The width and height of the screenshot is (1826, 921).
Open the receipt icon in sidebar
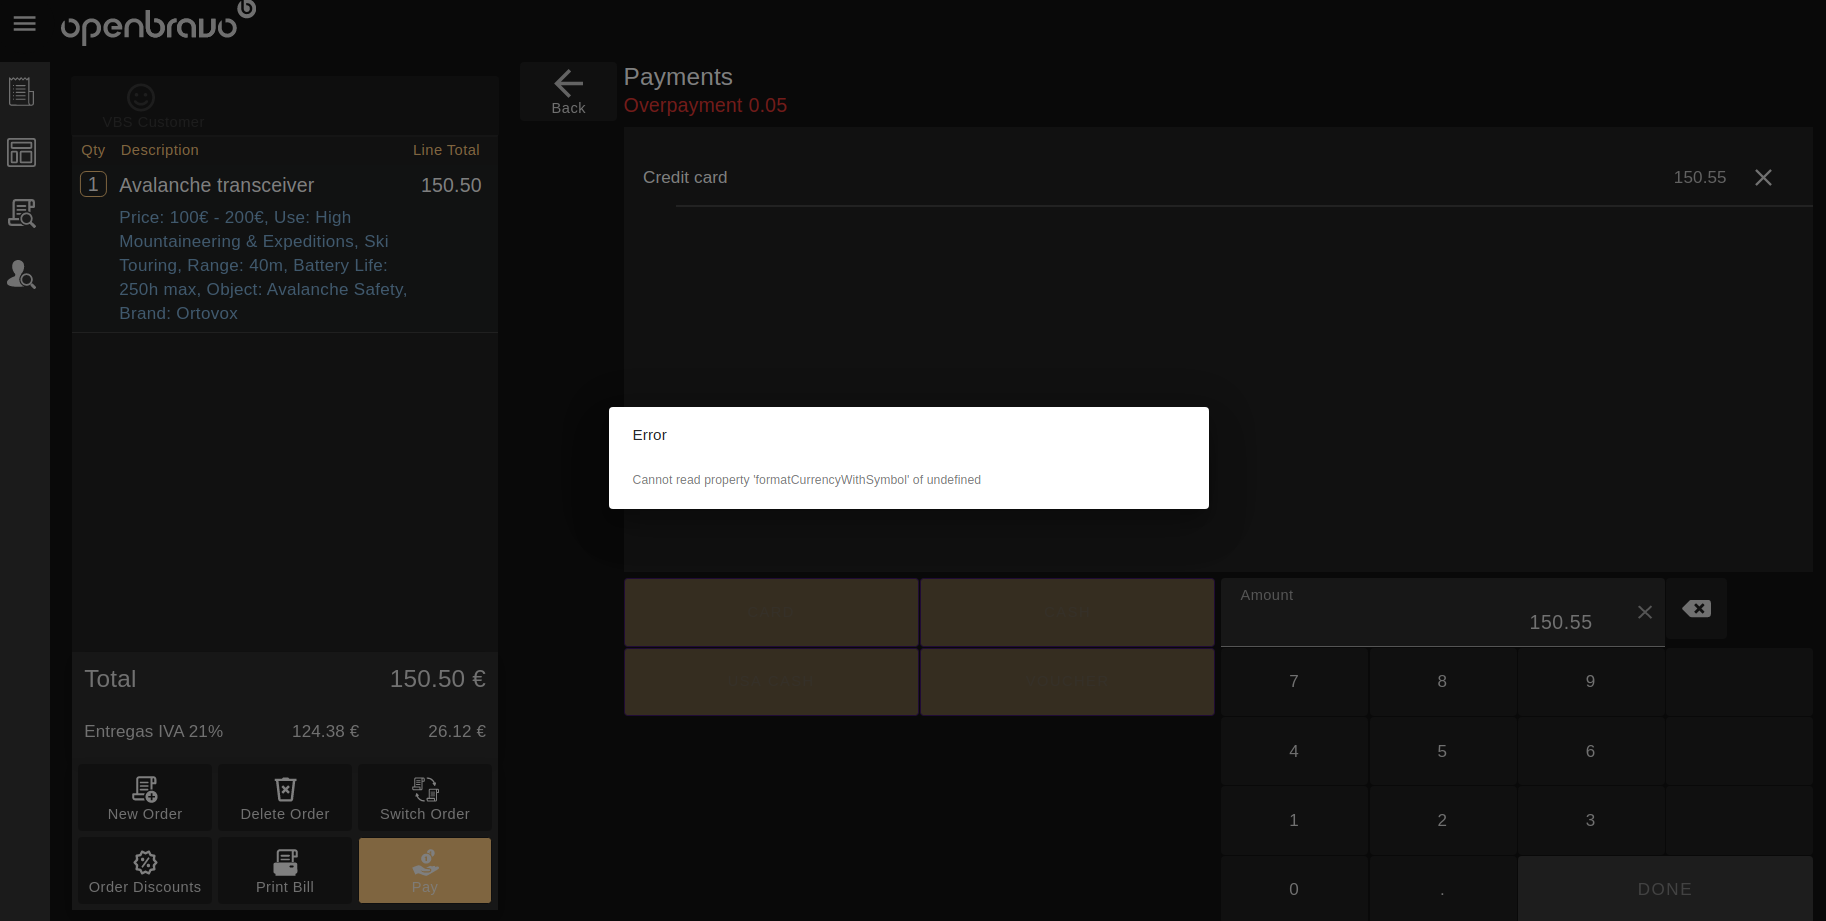point(22,92)
